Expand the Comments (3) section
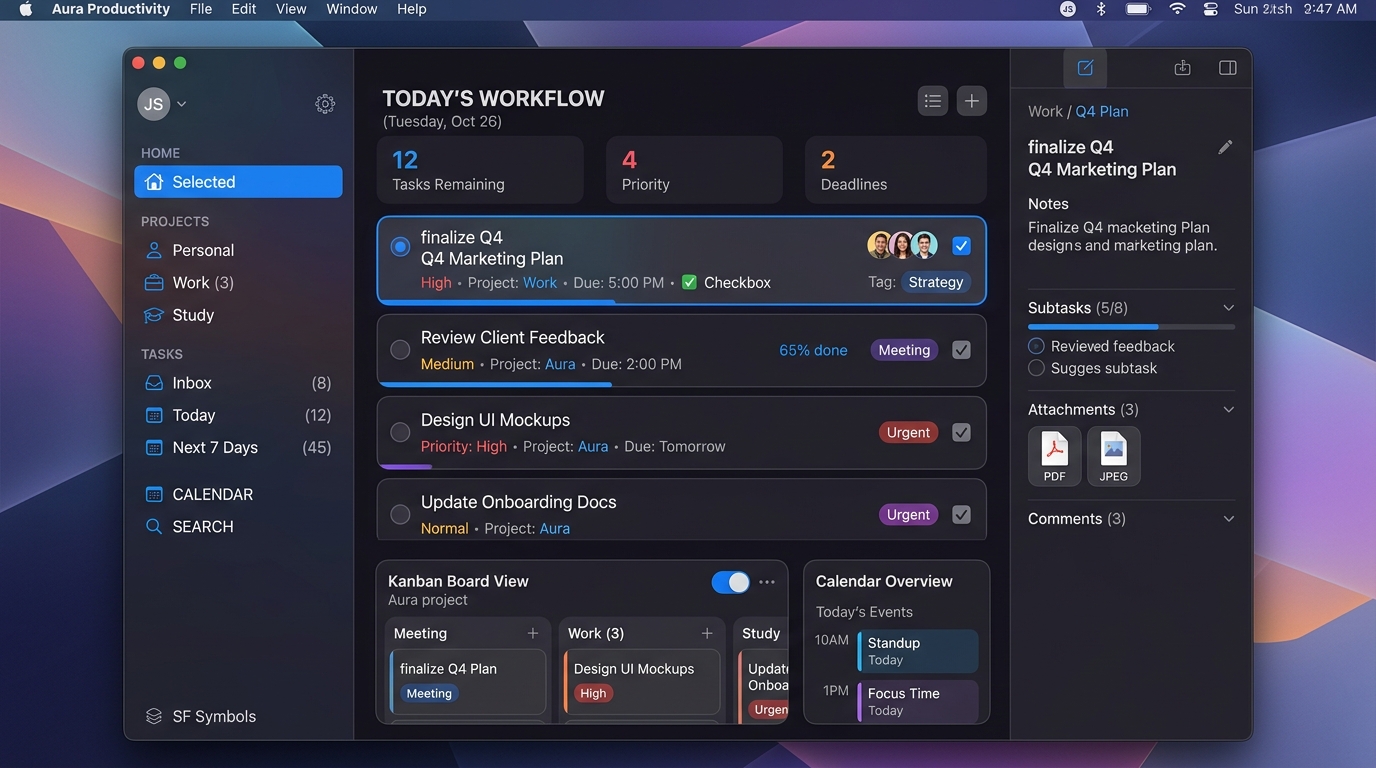This screenshot has width=1376, height=768. coord(1229,519)
